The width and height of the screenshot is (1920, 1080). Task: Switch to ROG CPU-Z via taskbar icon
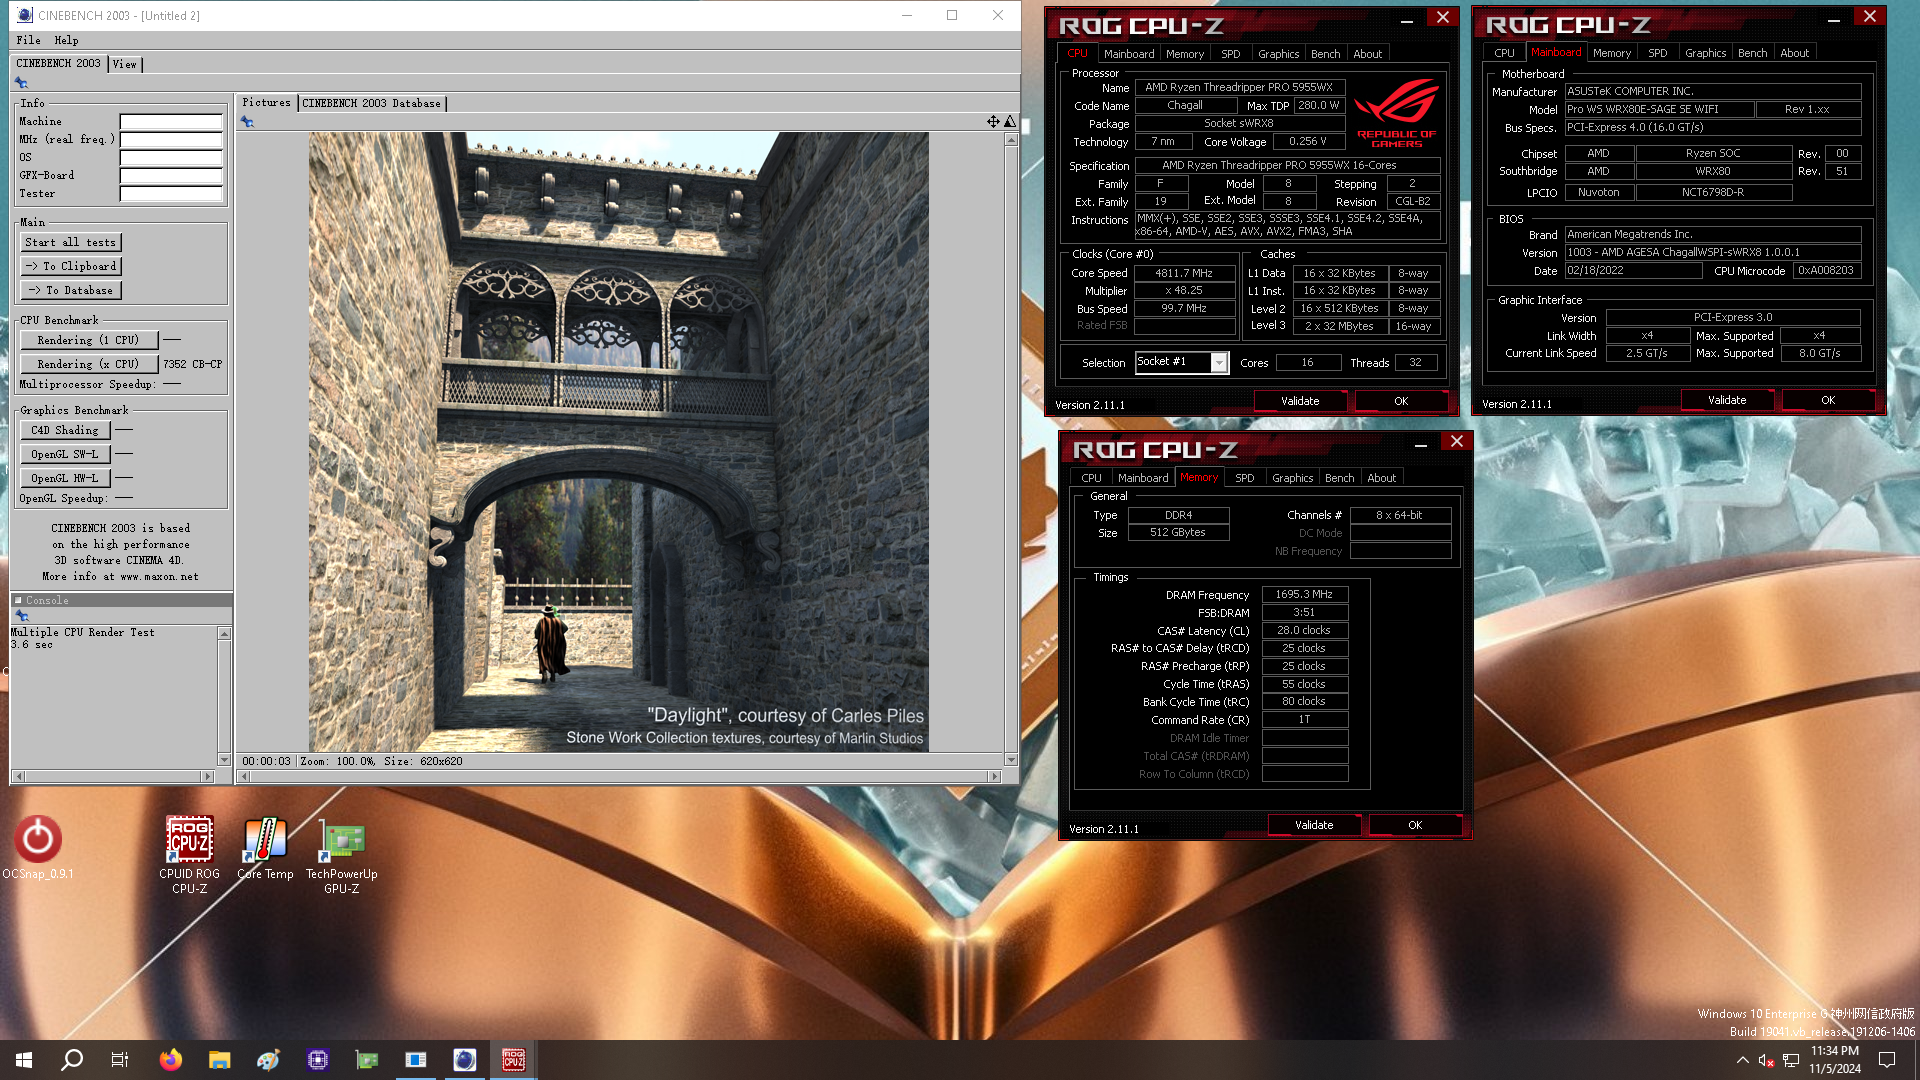(x=514, y=1060)
